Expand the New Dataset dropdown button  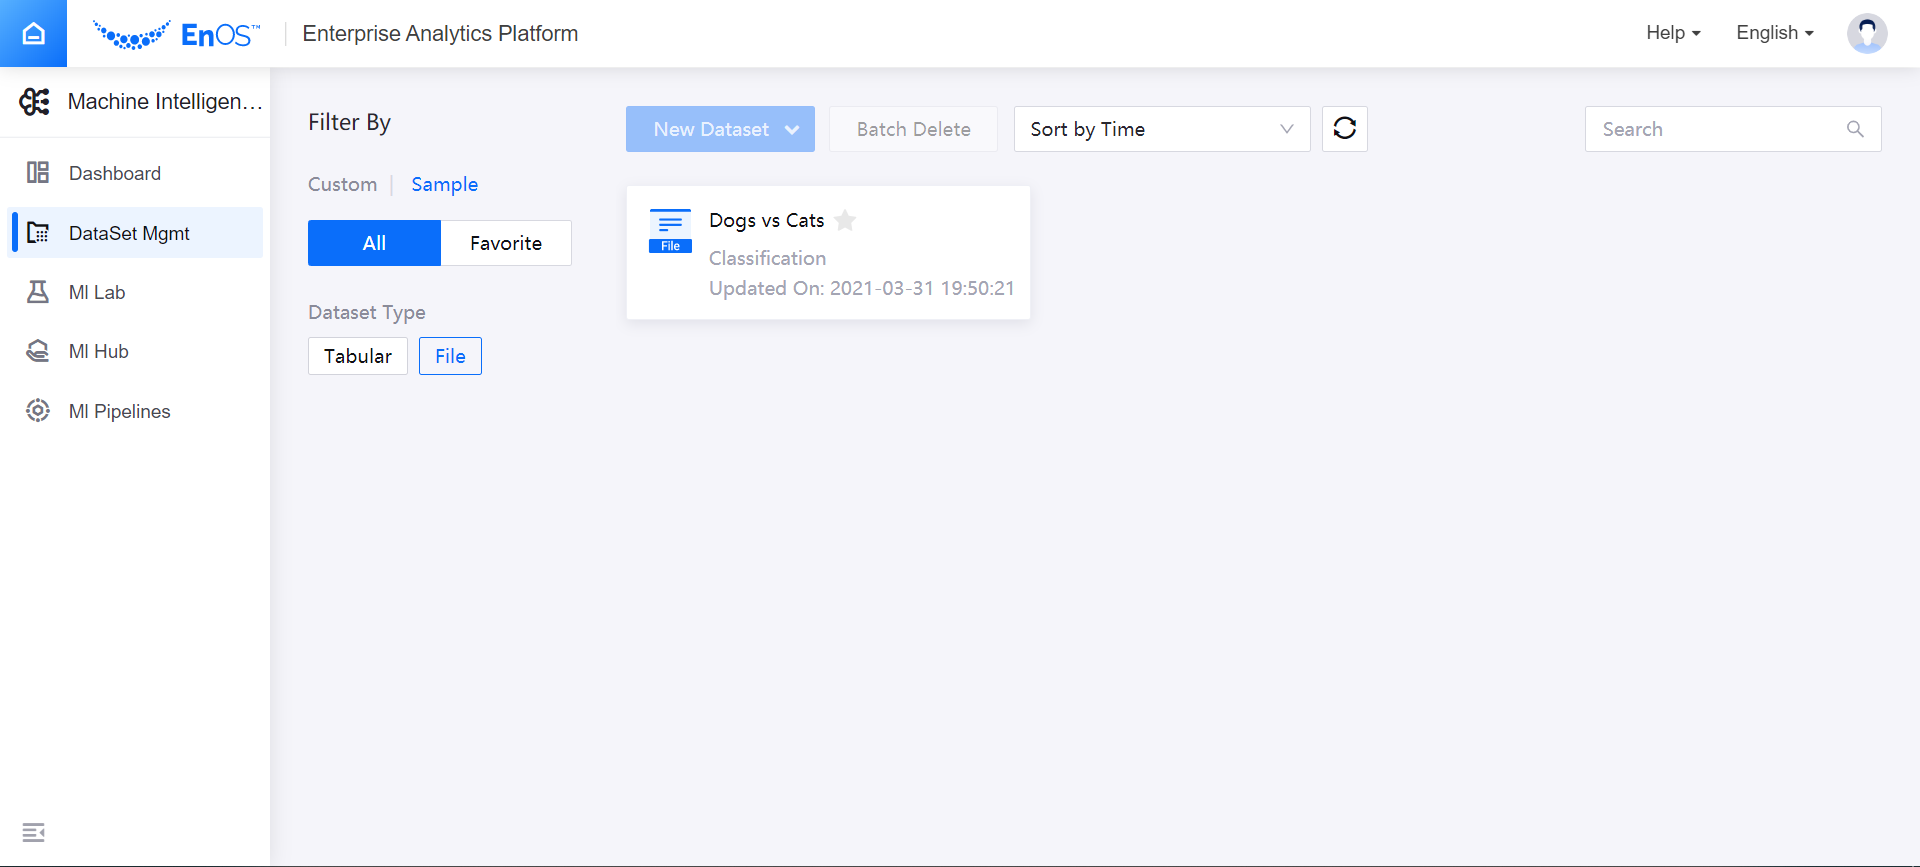(720, 129)
